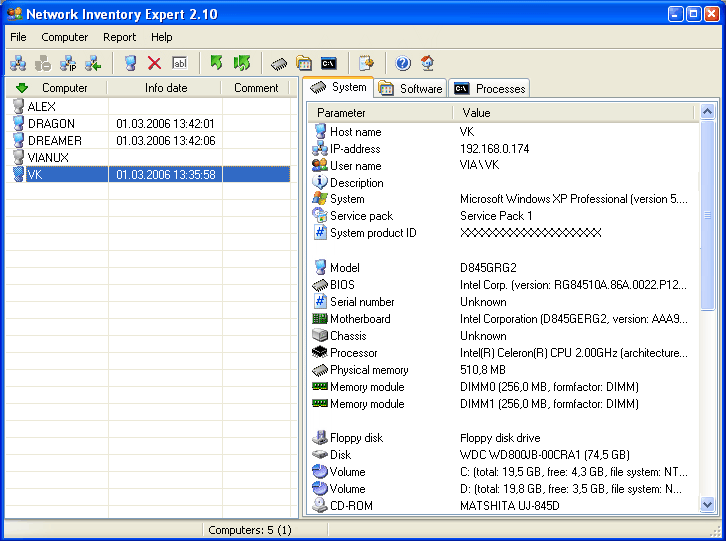Viewport: 726px width, 541px height.
Task: Click the single blue computer toolbar icon
Action: coord(131,63)
